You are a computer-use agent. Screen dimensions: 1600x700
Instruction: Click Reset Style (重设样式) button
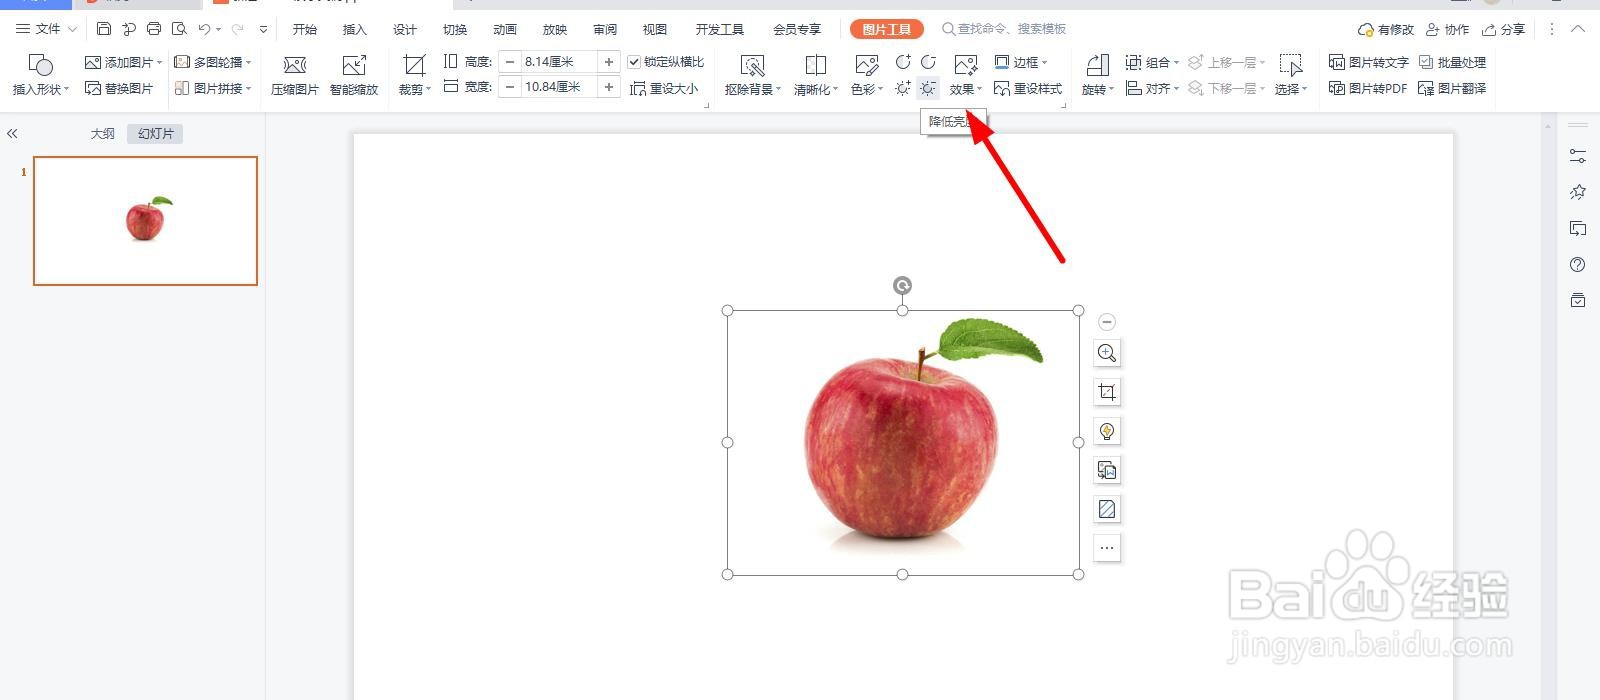point(1028,89)
